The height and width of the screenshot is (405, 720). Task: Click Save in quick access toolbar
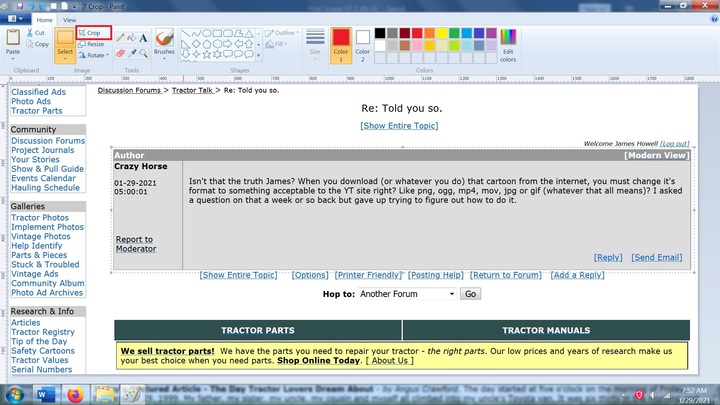[20, 6]
